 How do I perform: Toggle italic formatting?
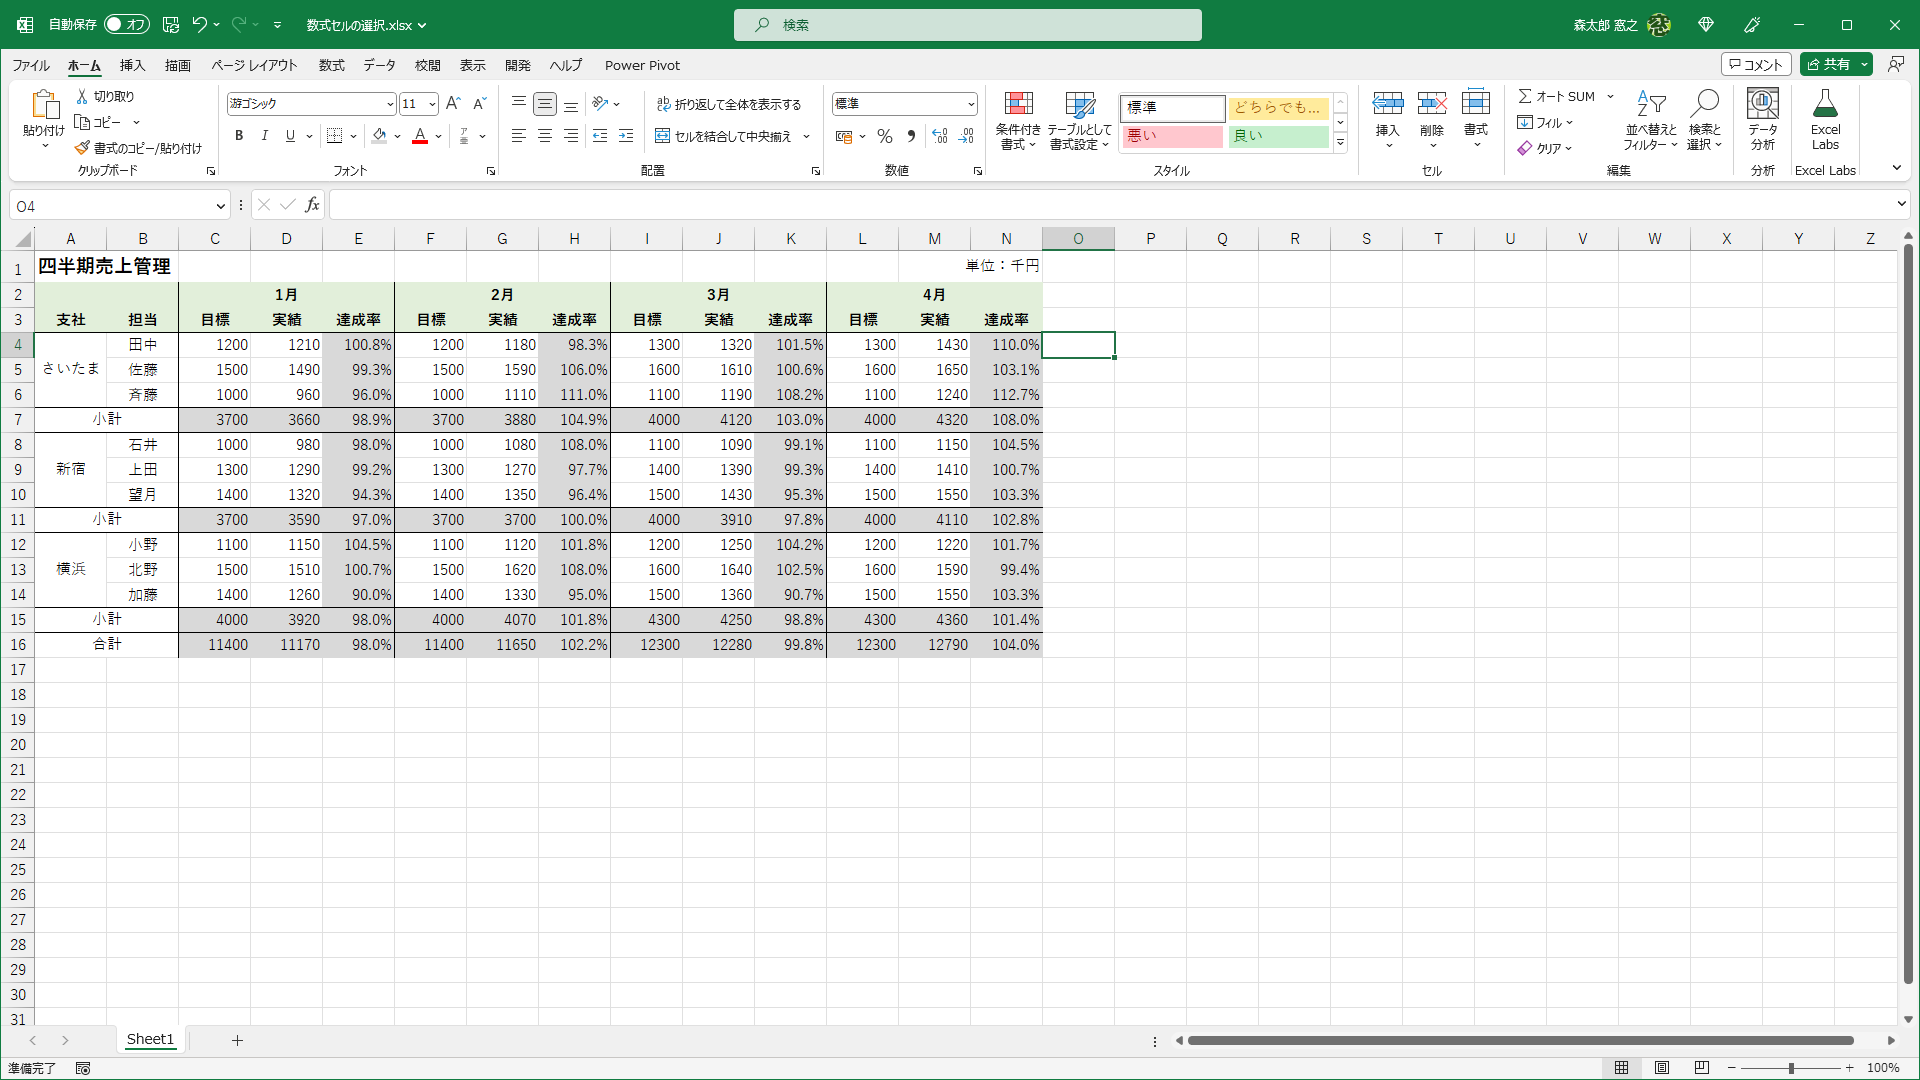click(265, 136)
